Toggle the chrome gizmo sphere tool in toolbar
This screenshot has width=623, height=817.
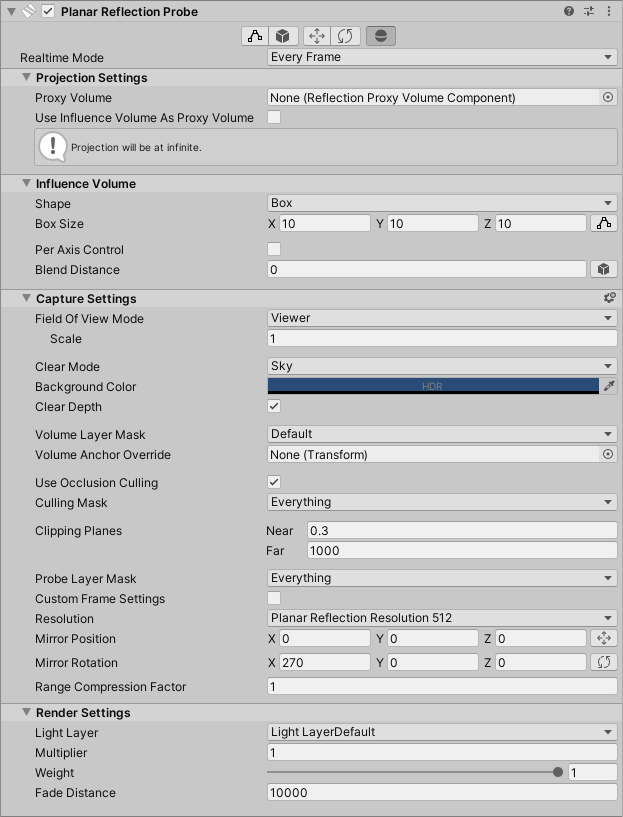381,36
